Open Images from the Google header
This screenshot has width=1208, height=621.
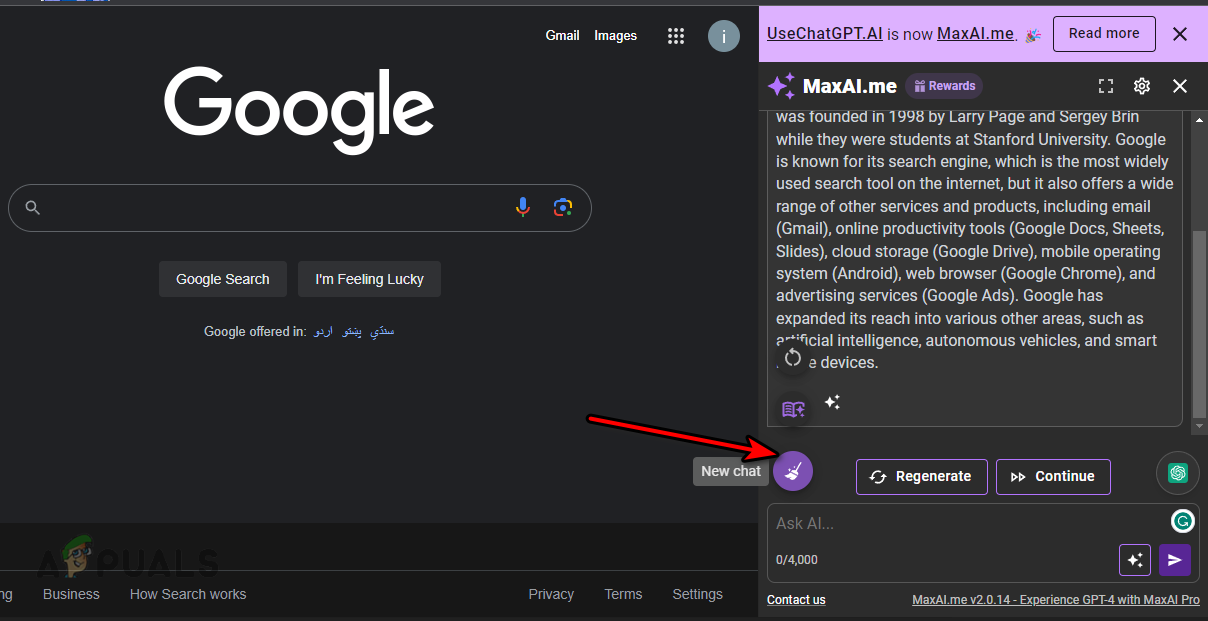[615, 35]
